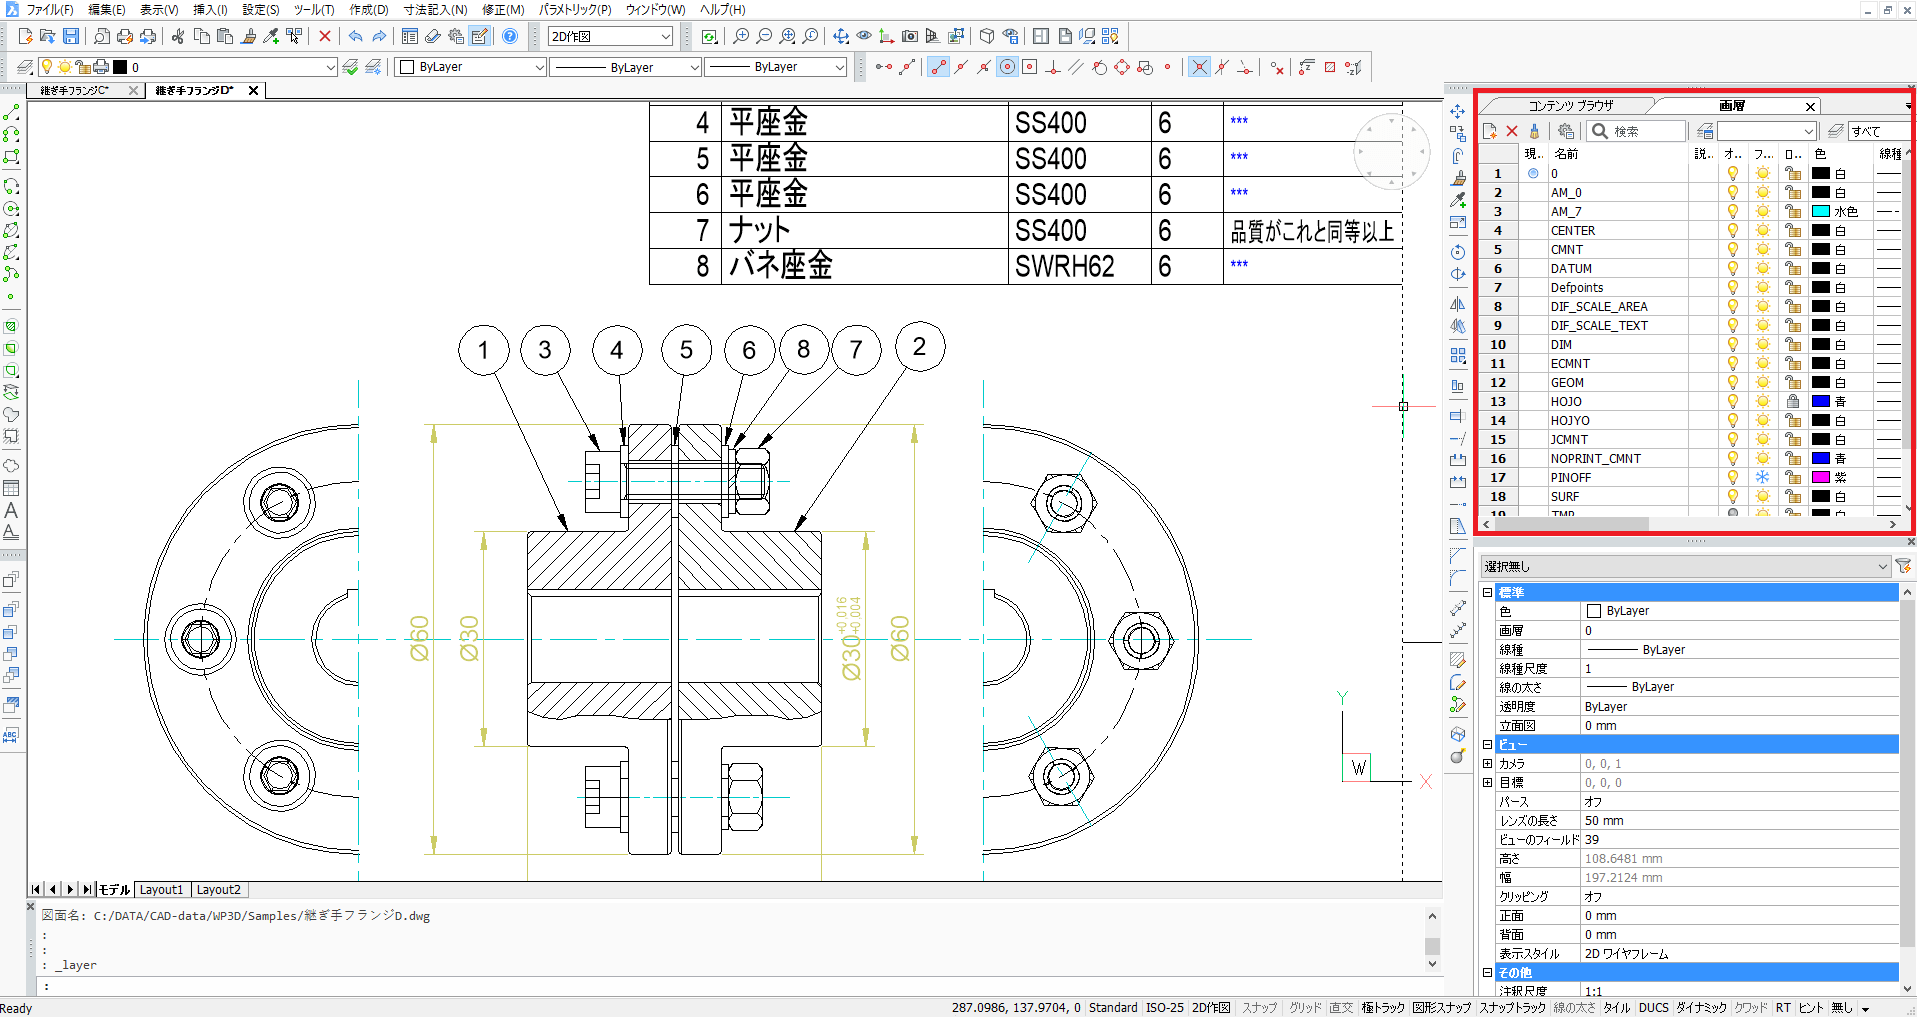Image resolution: width=1917 pixels, height=1017 pixels.
Task: Open the パラメトリック(P) menu
Action: tap(574, 9)
